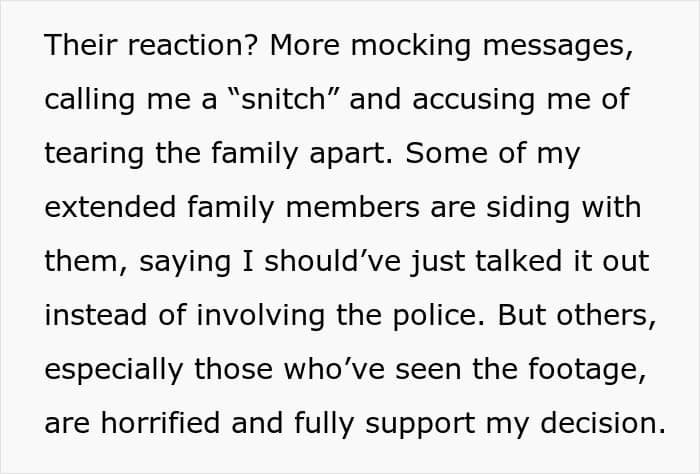Click the phrase "talked it out"
The height and width of the screenshot is (474, 700).
tap(562, 262)
